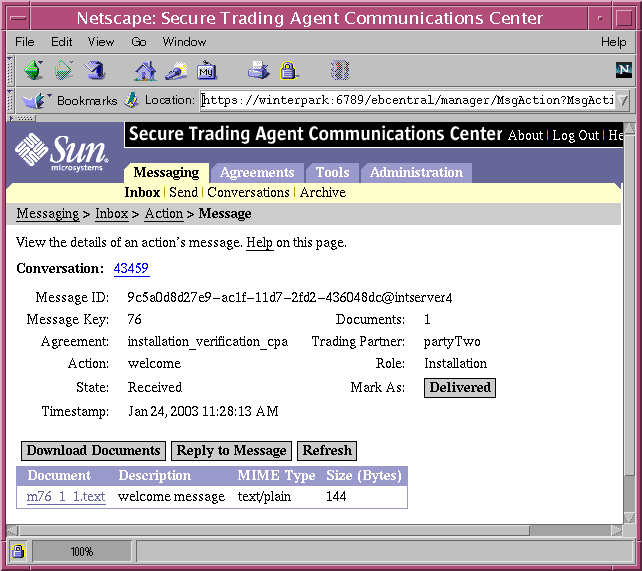Open the File menu
This screenshot has width=642, height=571.
point(25,42)
